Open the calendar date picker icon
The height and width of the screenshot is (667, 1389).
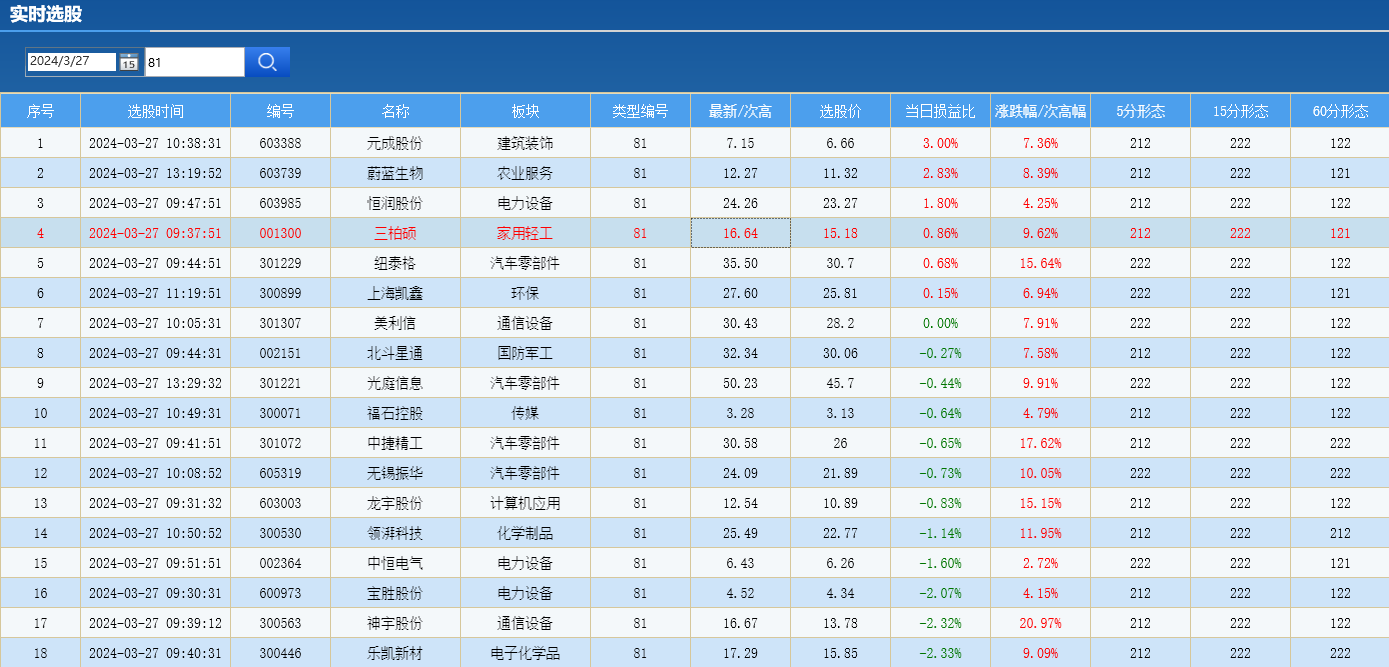pyautogui.click(x=129, y=62)
